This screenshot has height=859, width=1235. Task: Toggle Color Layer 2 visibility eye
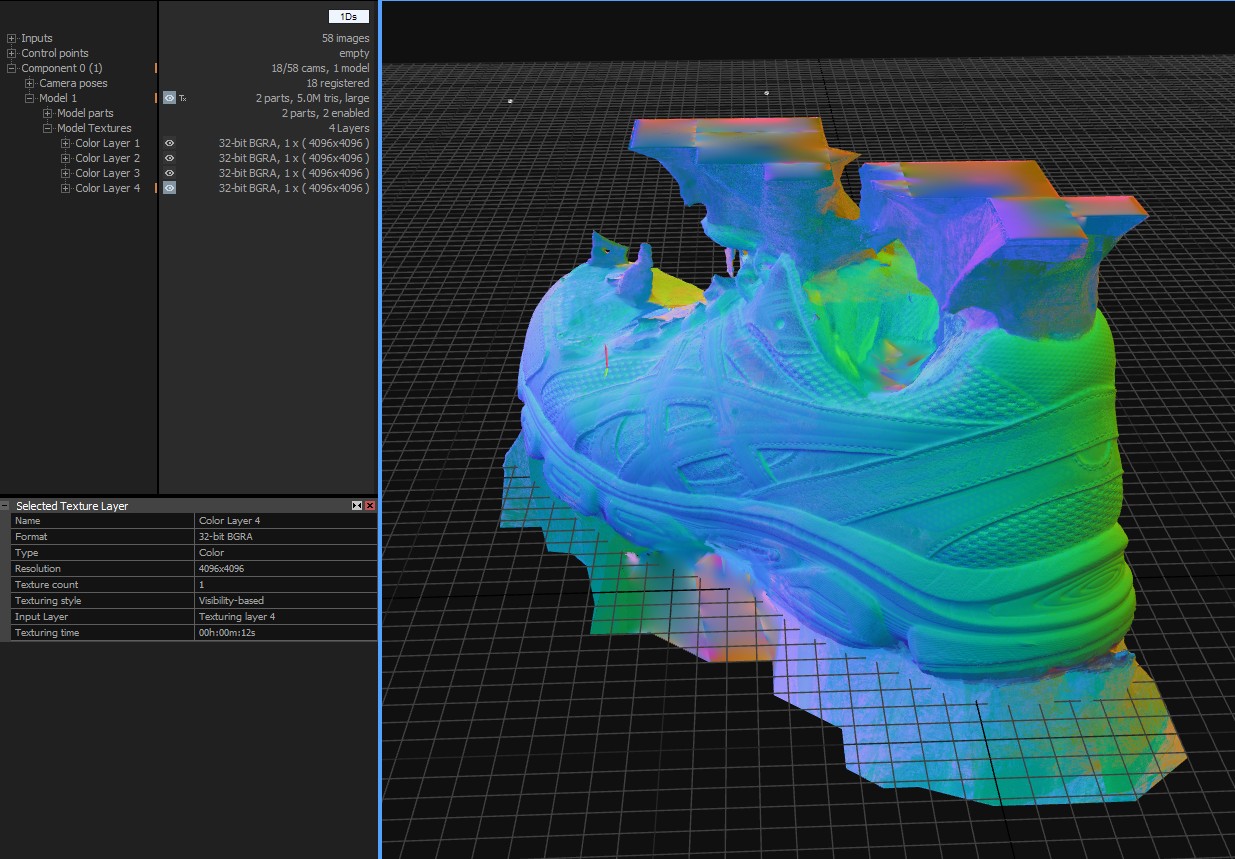pyautogui.click(x=170, y=158)
